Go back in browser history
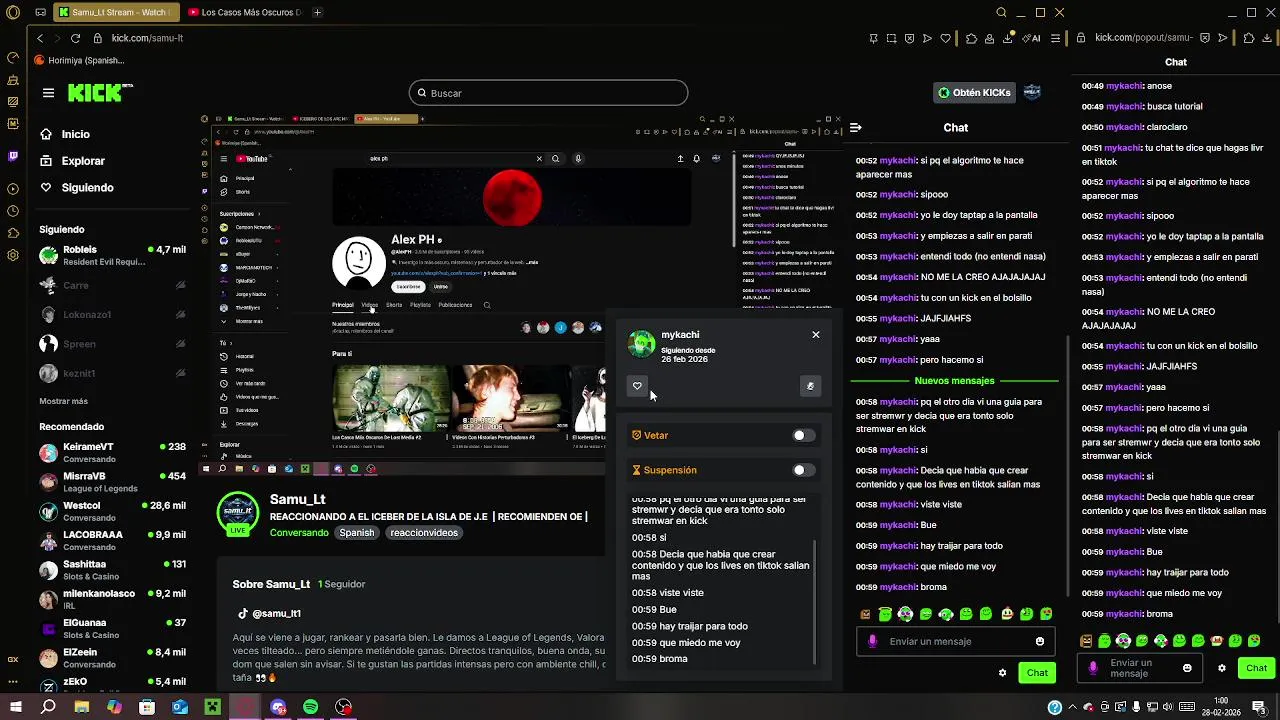1280x720 pixels. (x=40, y=38)
